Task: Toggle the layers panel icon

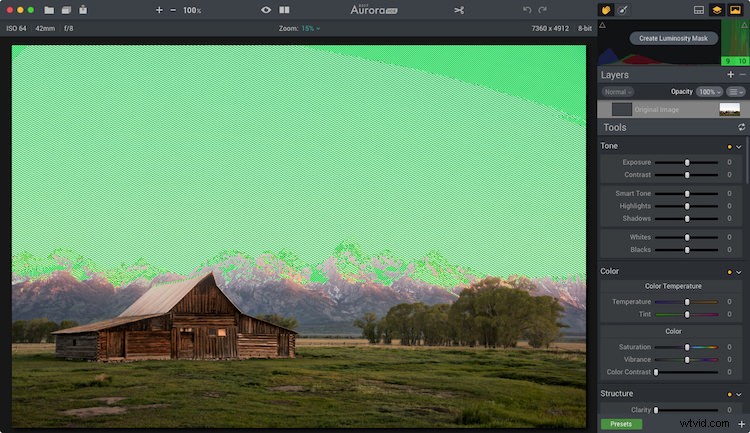Action: point(717,10)
